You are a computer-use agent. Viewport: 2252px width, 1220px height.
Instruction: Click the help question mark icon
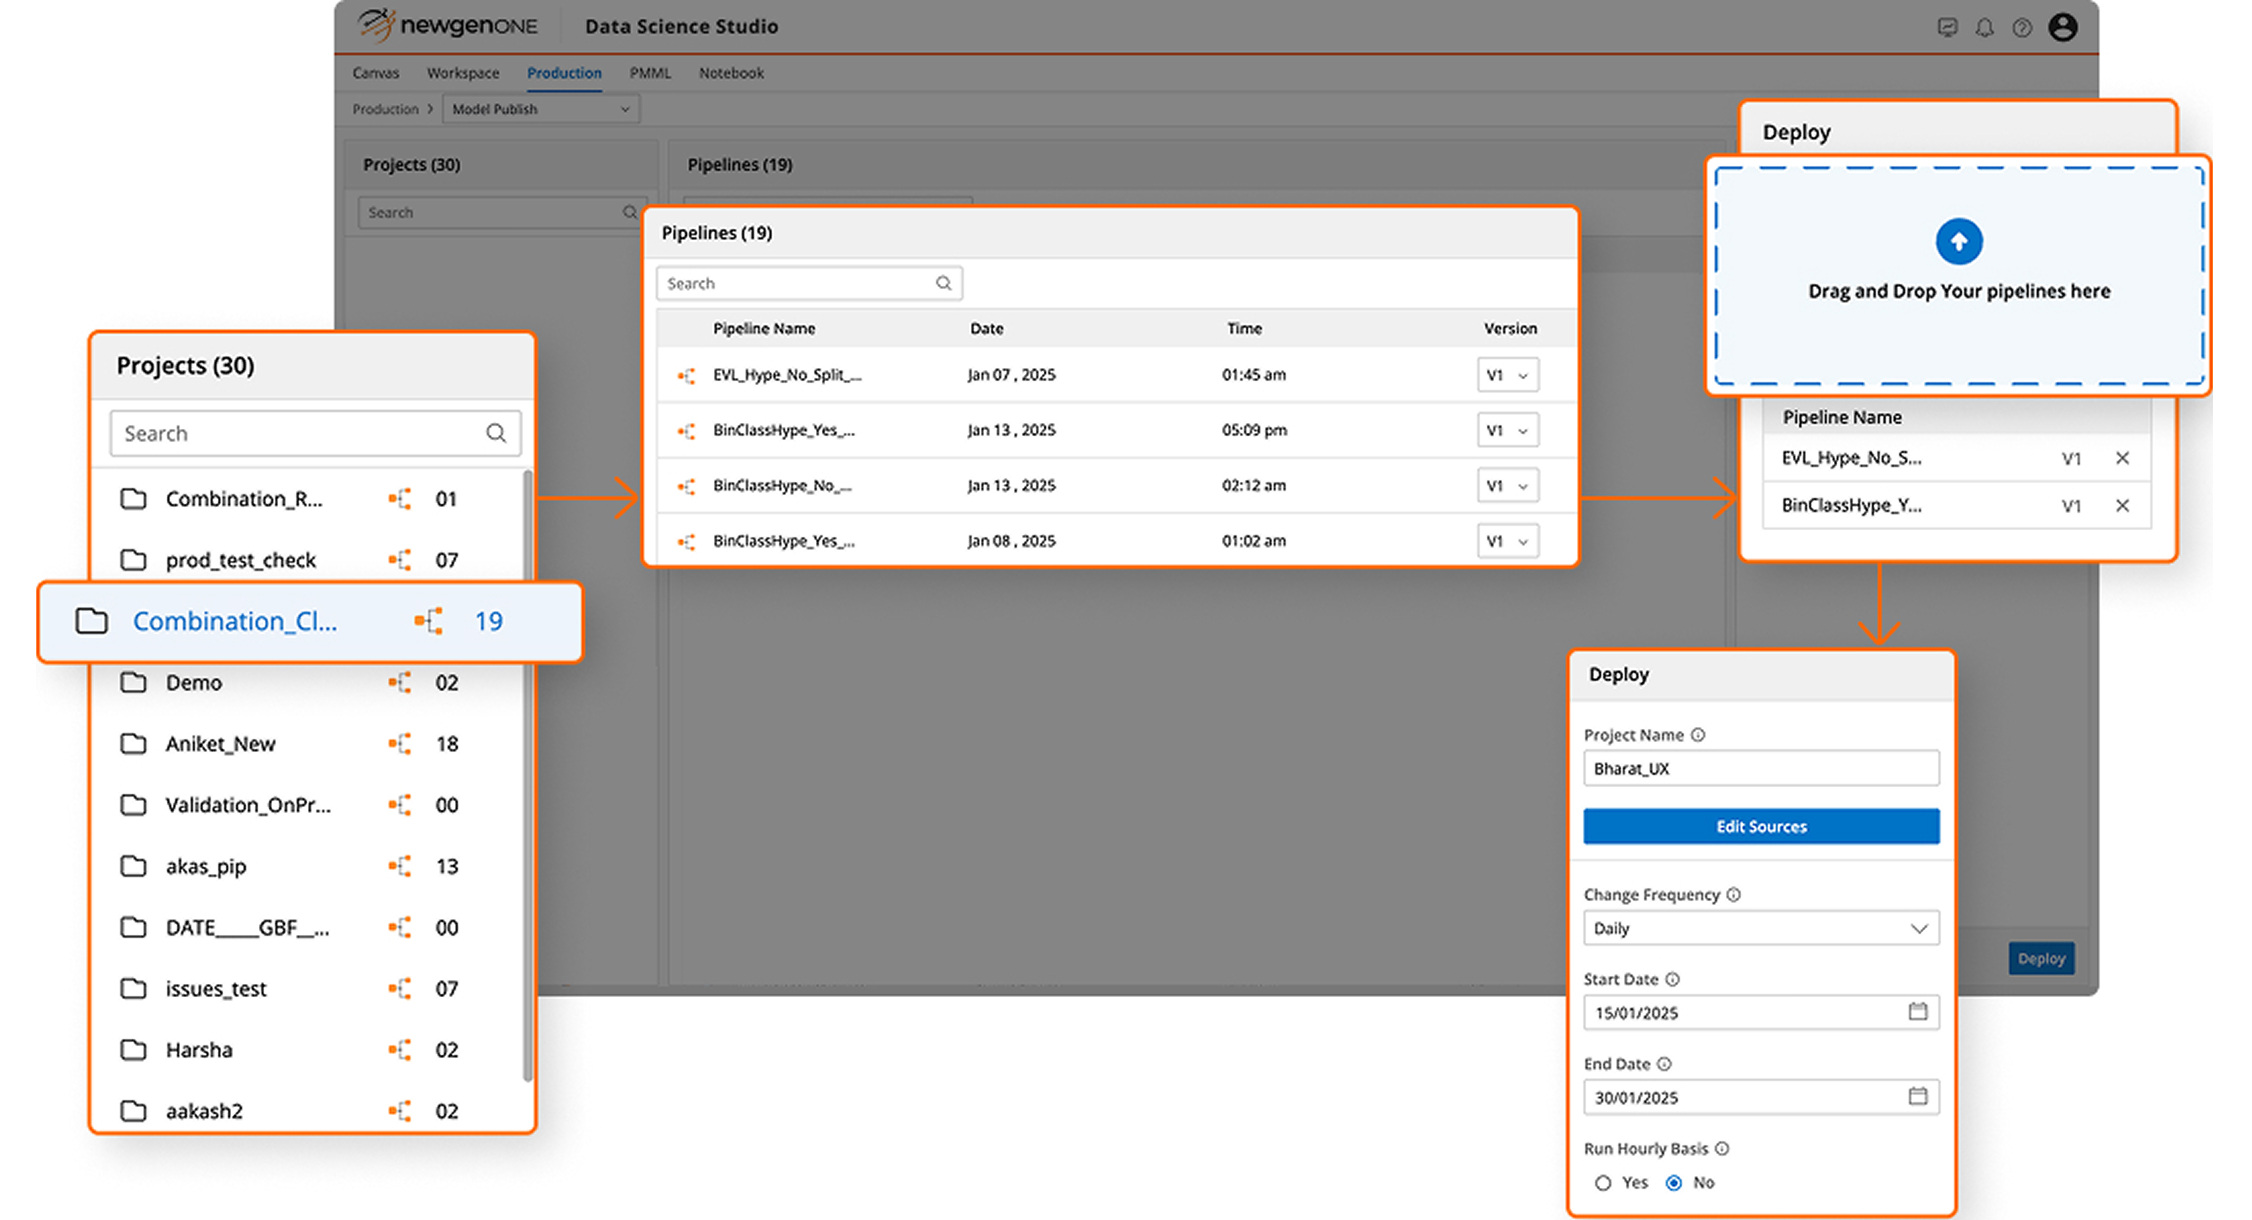click(x=2023, y=27)
